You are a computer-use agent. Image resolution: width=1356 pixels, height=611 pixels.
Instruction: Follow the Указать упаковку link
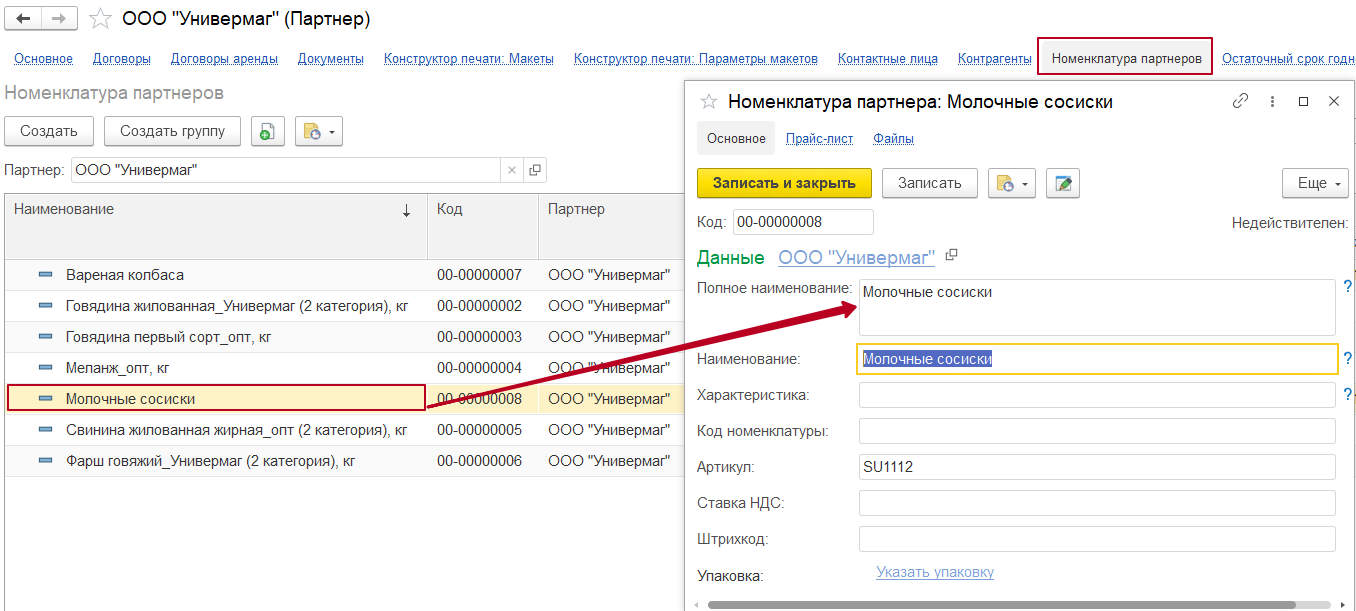point(935,572)
